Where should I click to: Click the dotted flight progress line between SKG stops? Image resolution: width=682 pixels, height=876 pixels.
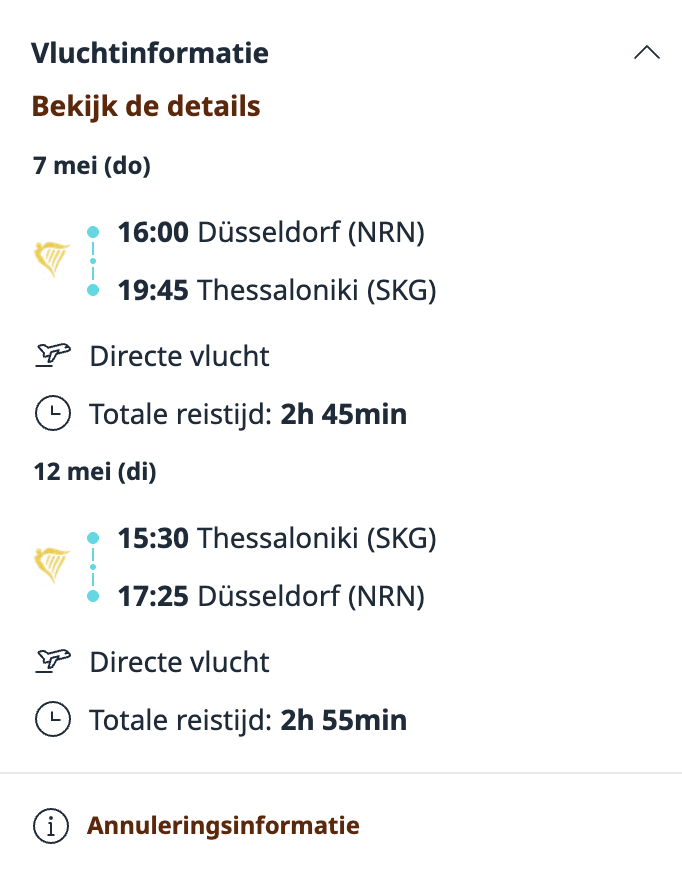[94, 566]
